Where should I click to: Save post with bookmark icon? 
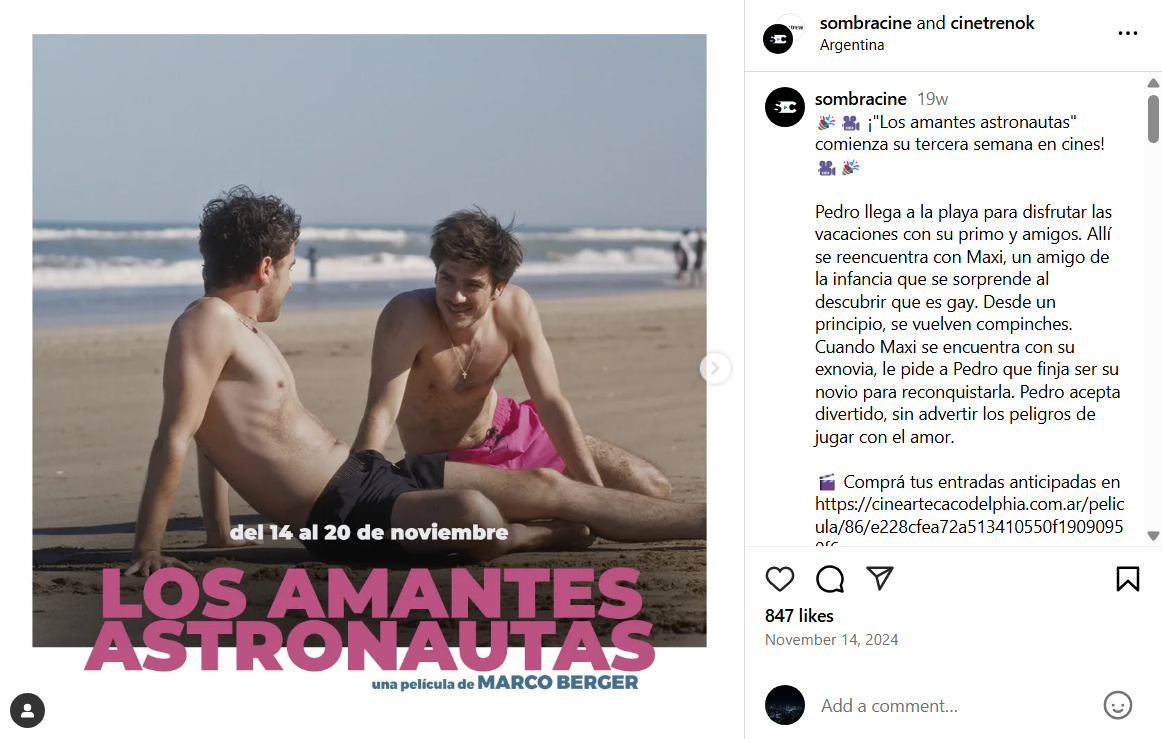[1127, 579]
